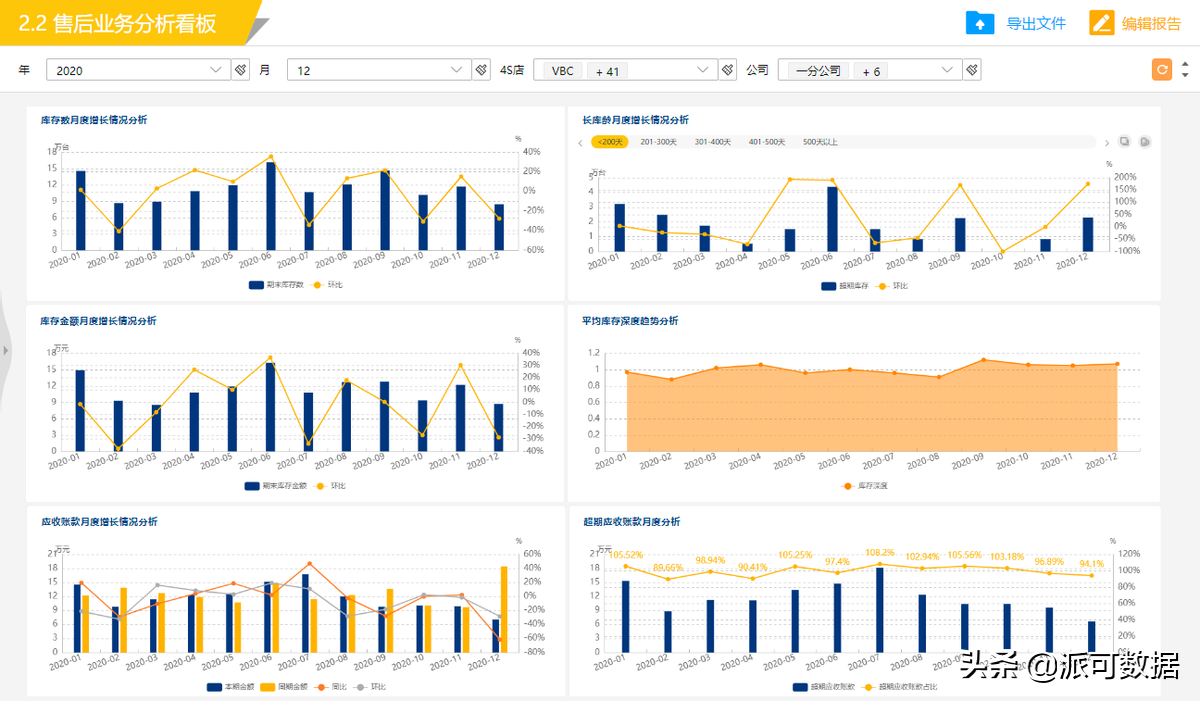The image size is (1200, 701).
Task: Toggle 环比 legend in the 长库龄 chart
Action: pyautogui.click(x=892, y=286)
